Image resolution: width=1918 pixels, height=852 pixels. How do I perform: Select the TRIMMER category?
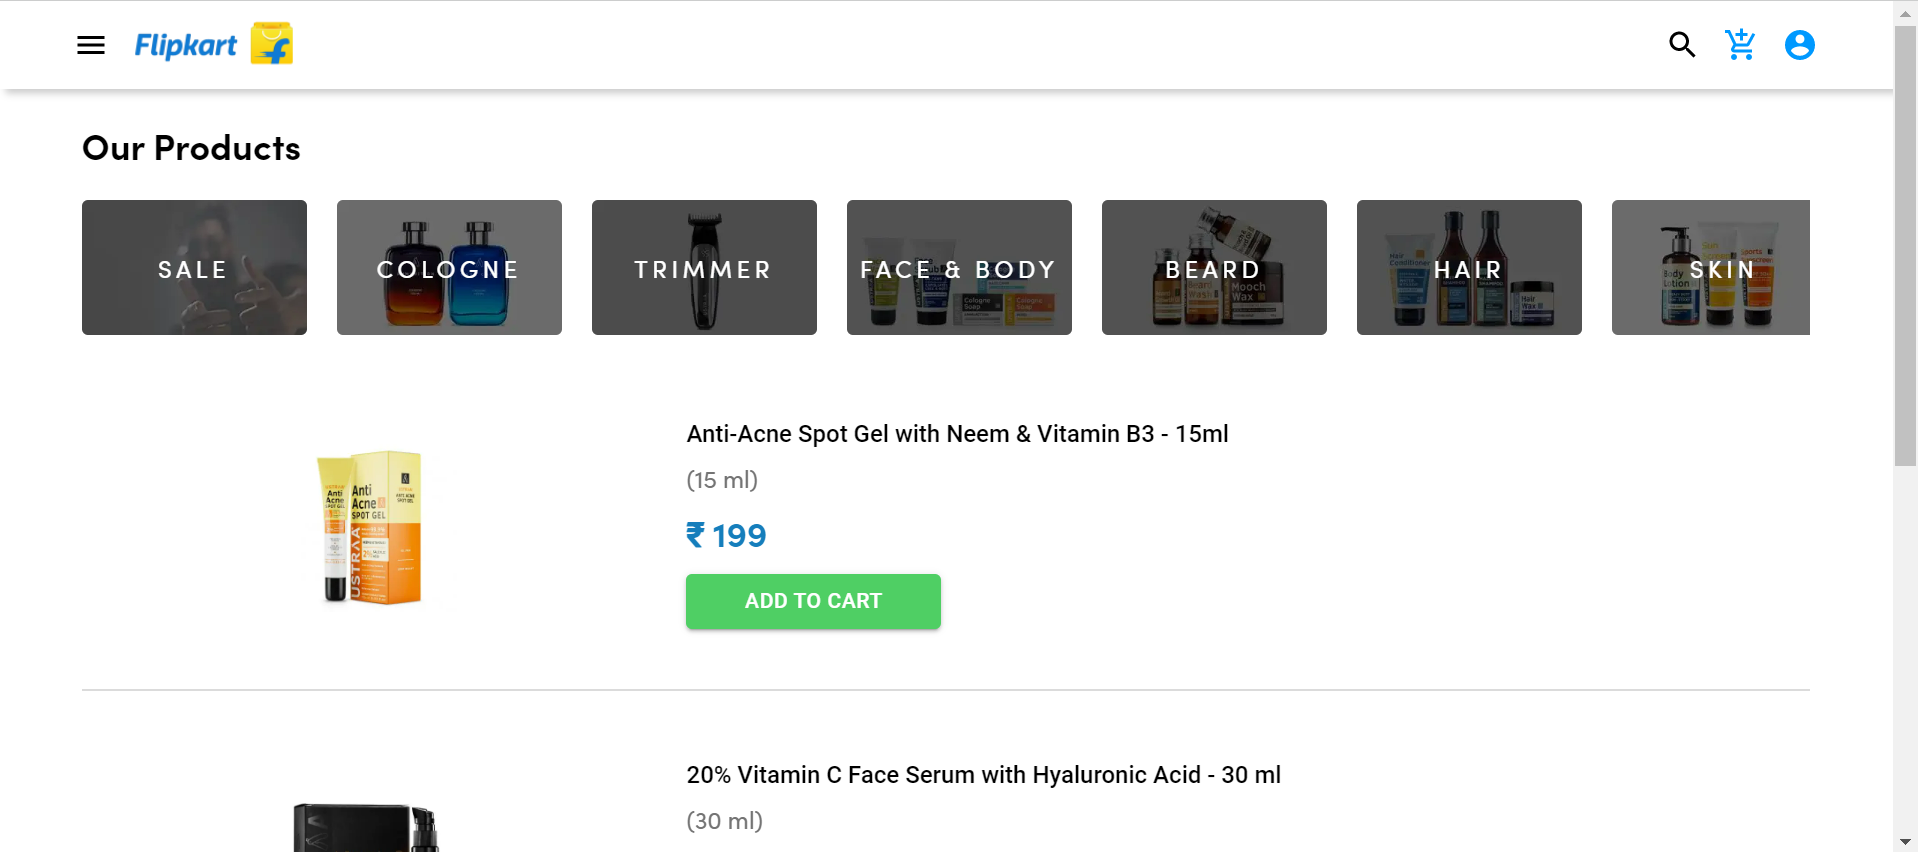click(x=704, y=267)
